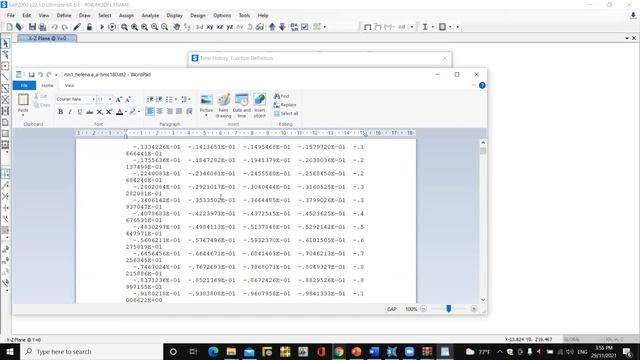640x360 pixels.
Task: Align text left in WordPad
Action: pyautogui.click(x=150, y=111)
